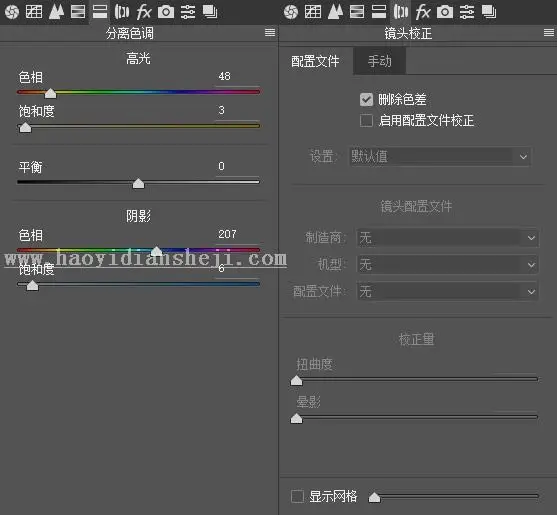Click highlights saturation value 3
557x515 pixels.
tap(221, 110)
